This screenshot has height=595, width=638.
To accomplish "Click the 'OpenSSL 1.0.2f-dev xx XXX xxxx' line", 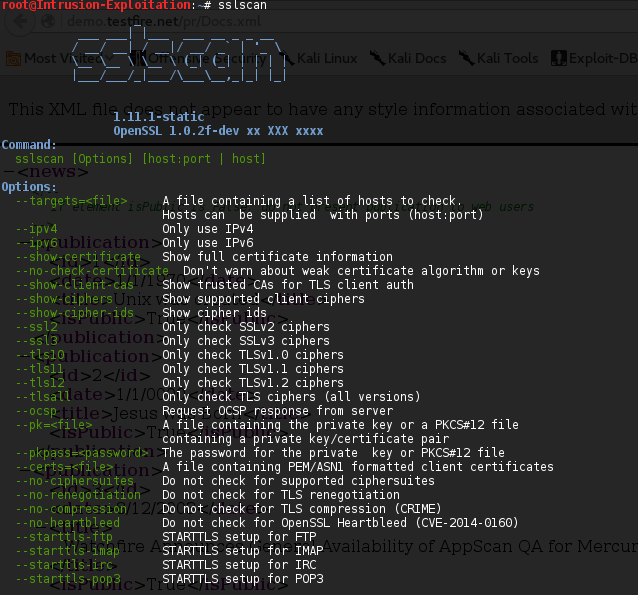I will pos(218,131).
